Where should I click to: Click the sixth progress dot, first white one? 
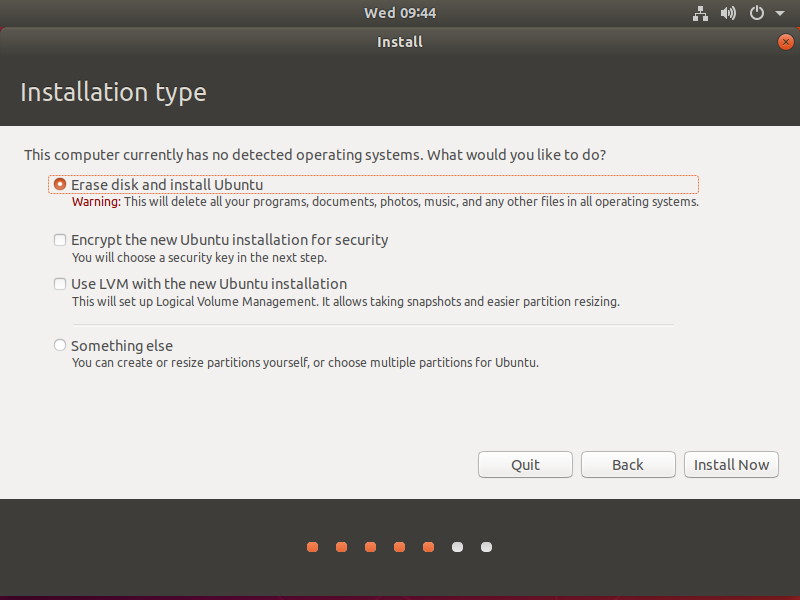coord(457,547)
